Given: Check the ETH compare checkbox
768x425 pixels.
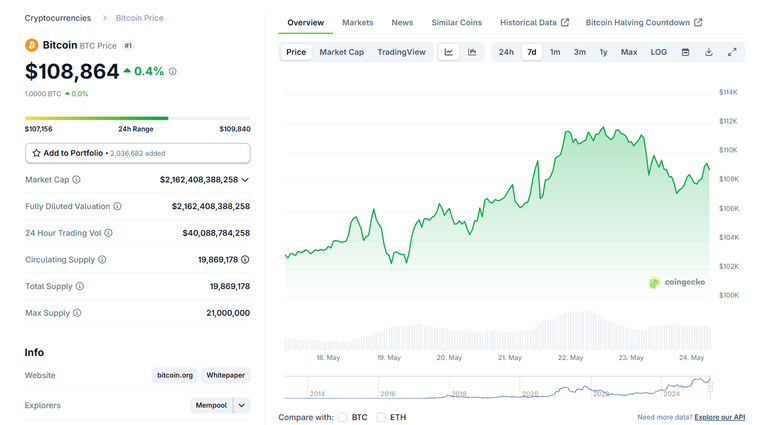Looking at the screenshot, I should (x=381, y=417).
